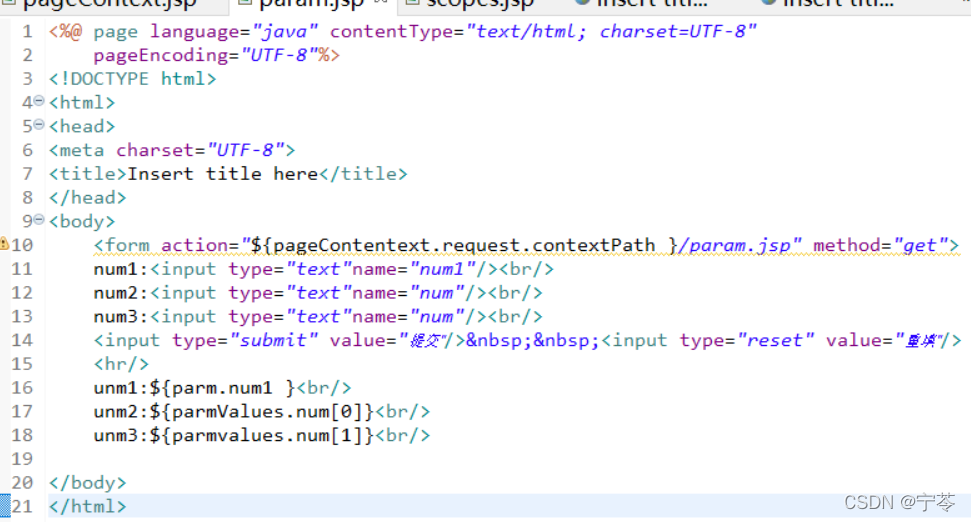
Task: Click the type="reset" input tag
Action: [782, 341]
